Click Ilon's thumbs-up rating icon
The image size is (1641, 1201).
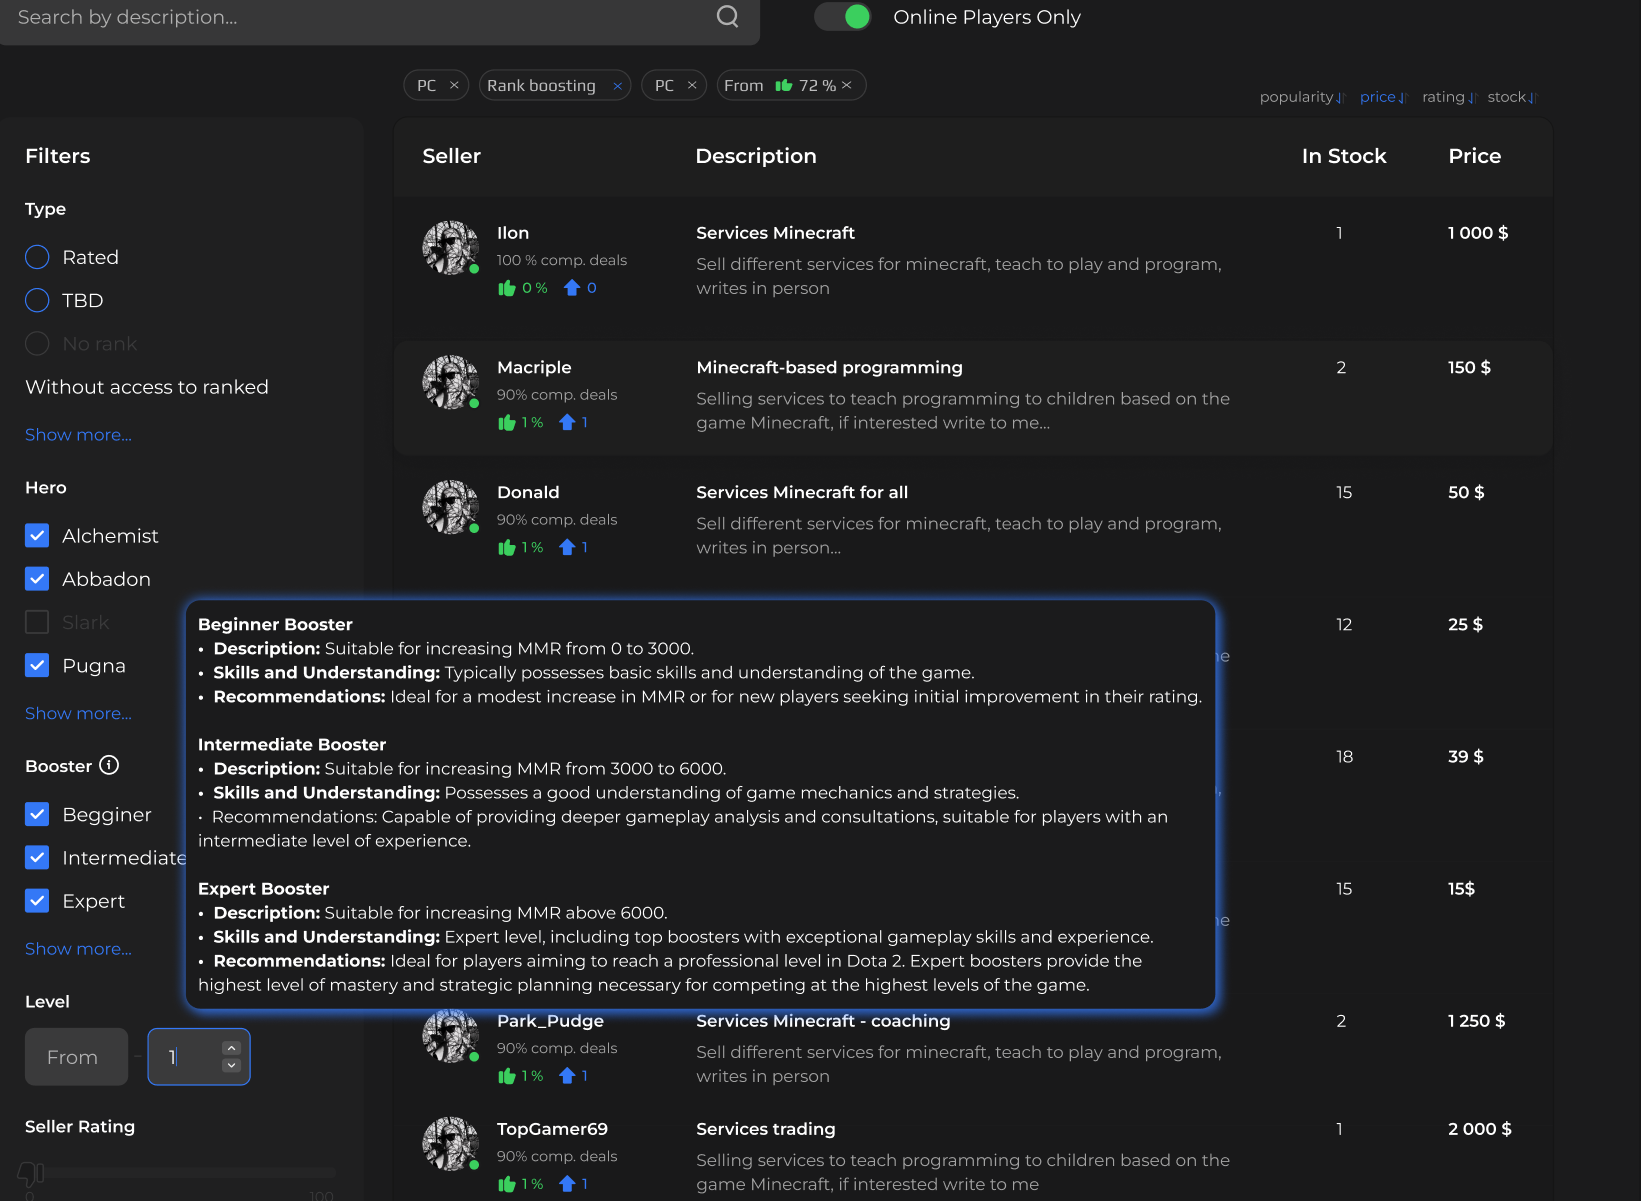pos(507,288)
